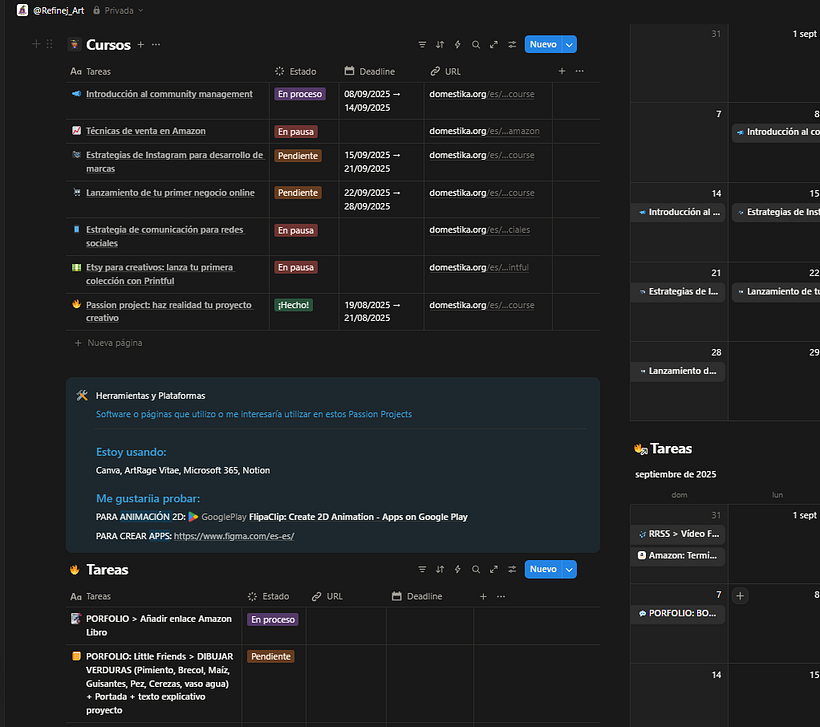Add a new property column in Cursos table
The image size is (820, 727).
[x=562, y=72]
